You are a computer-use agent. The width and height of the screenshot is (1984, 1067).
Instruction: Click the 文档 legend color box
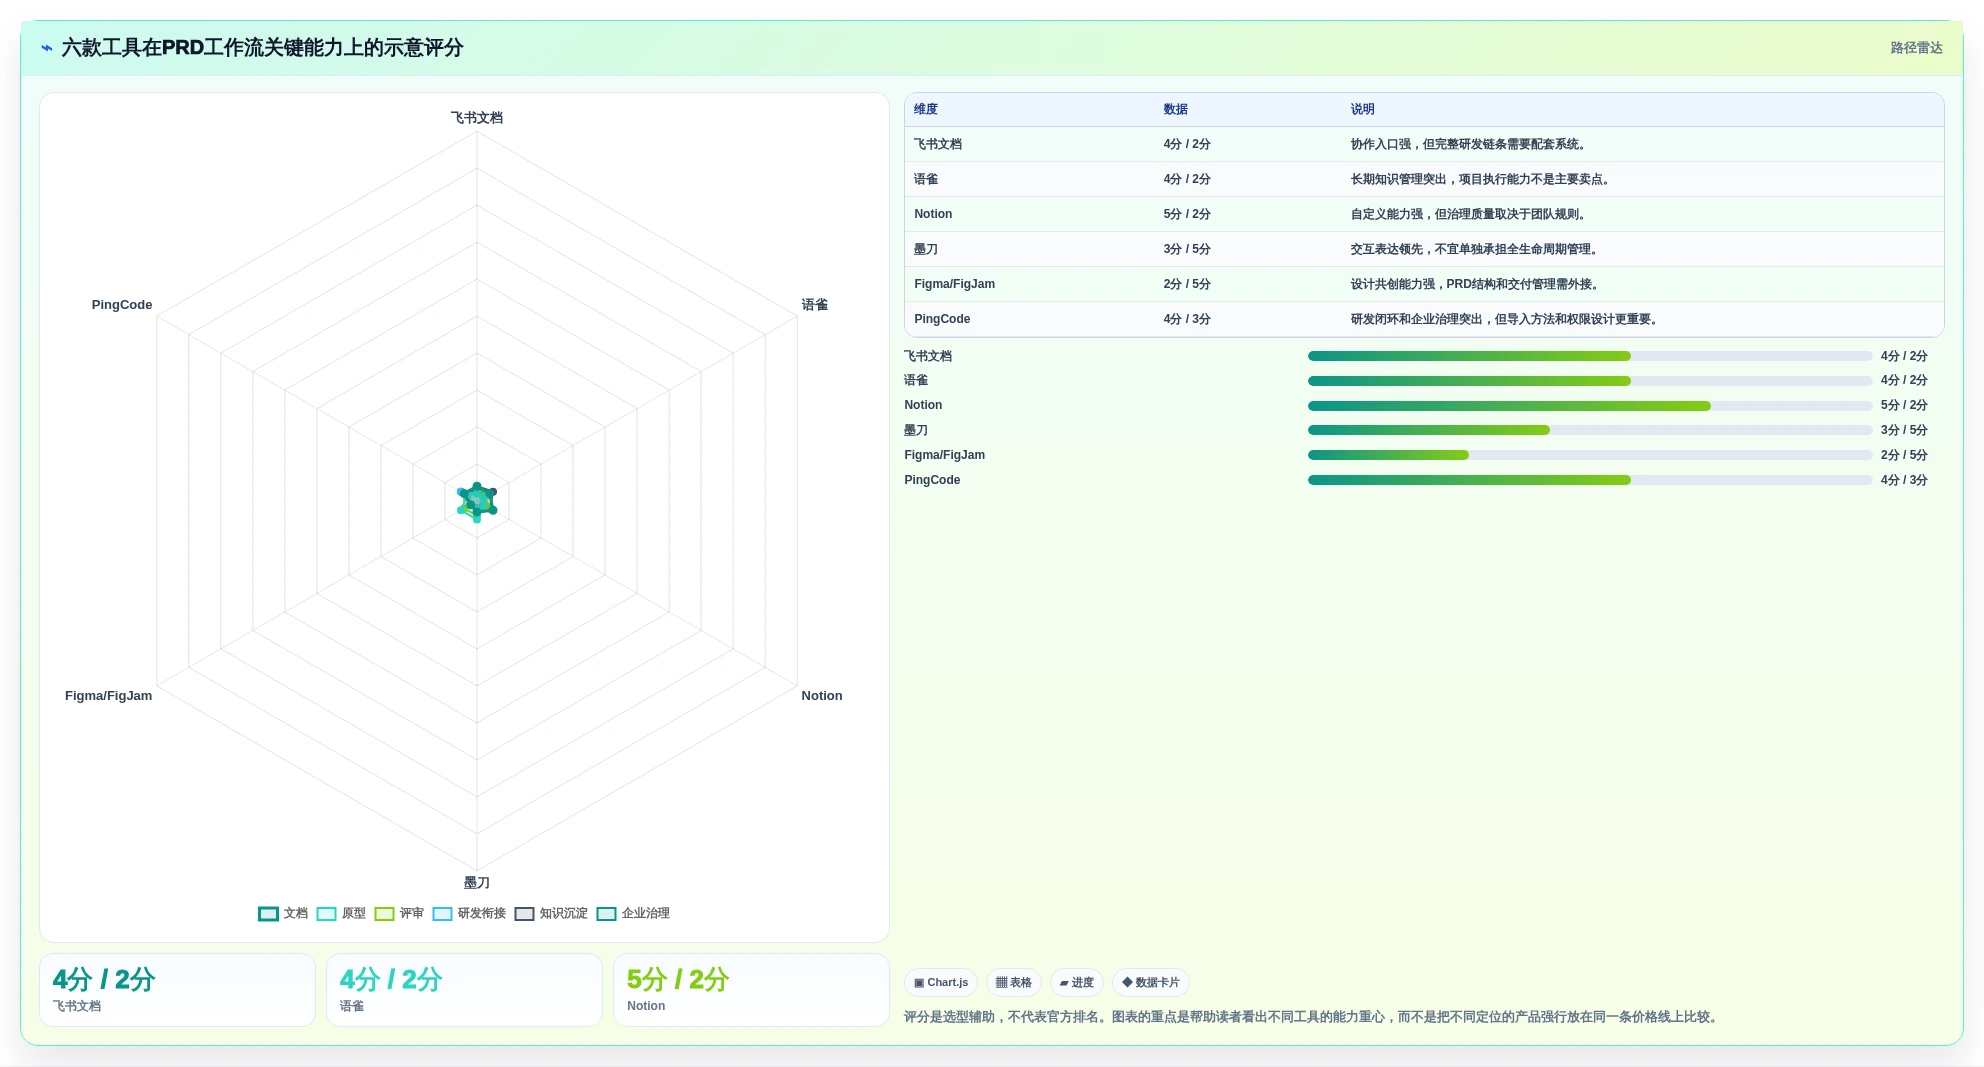(268, 914)
